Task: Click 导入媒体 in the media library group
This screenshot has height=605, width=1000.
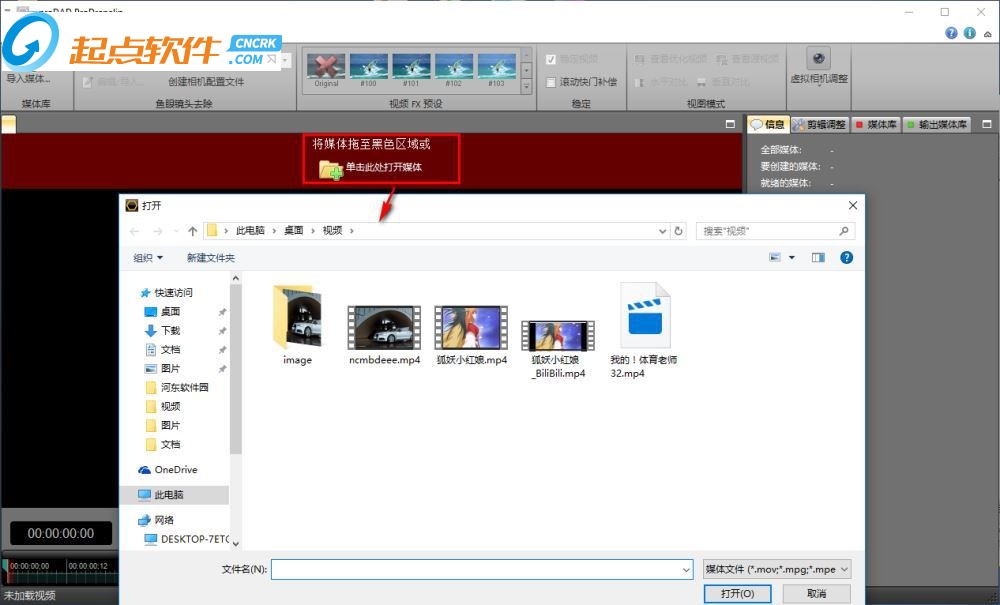Action: click(x=27, y=78)
